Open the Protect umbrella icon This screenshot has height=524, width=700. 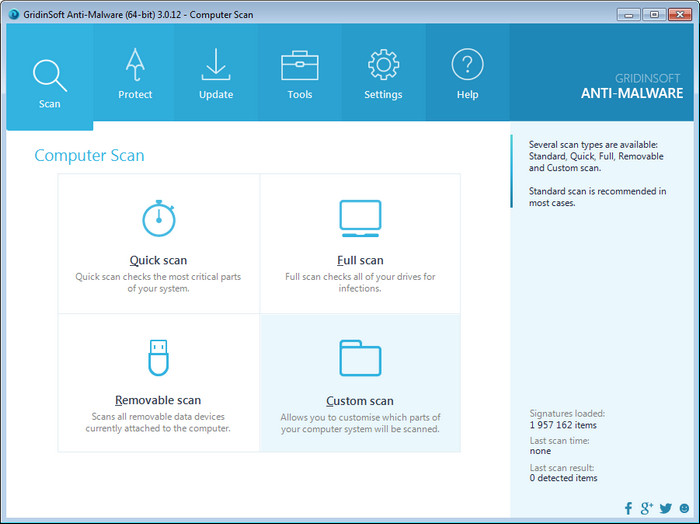(x=135, y=65)
